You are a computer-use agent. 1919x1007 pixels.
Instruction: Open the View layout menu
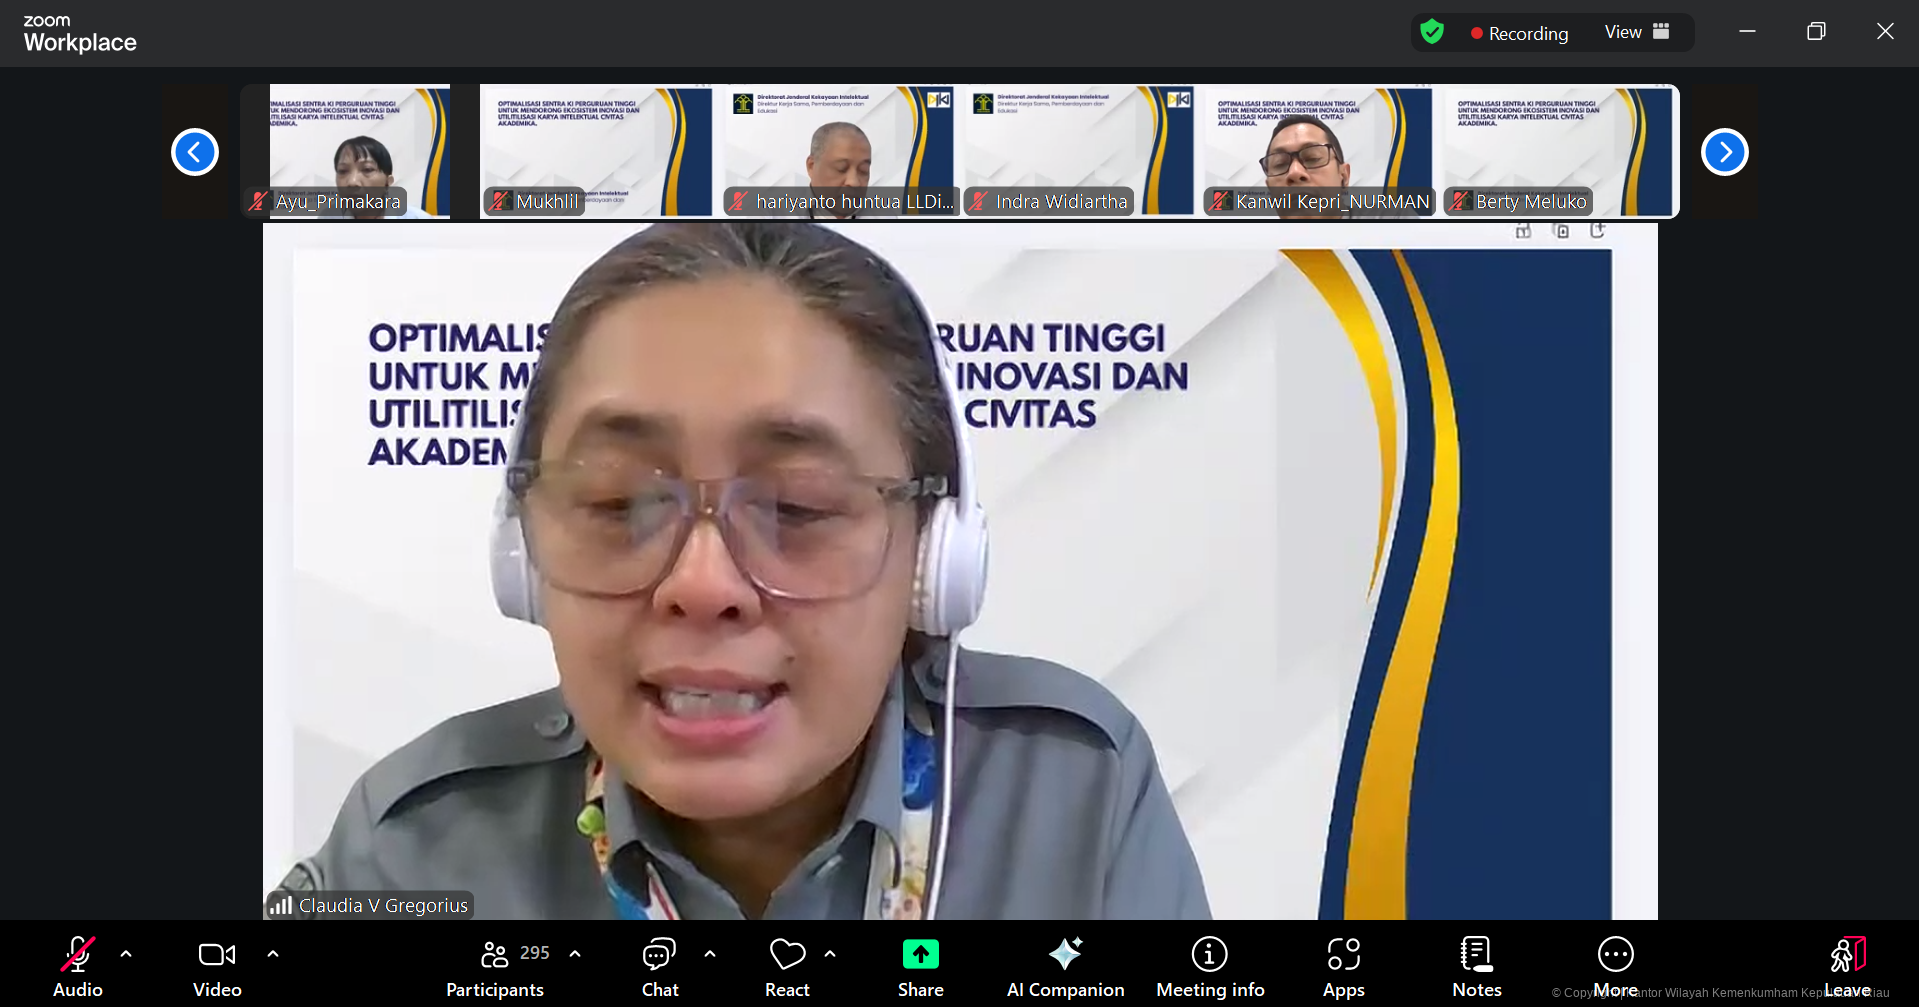point(1636,32)
